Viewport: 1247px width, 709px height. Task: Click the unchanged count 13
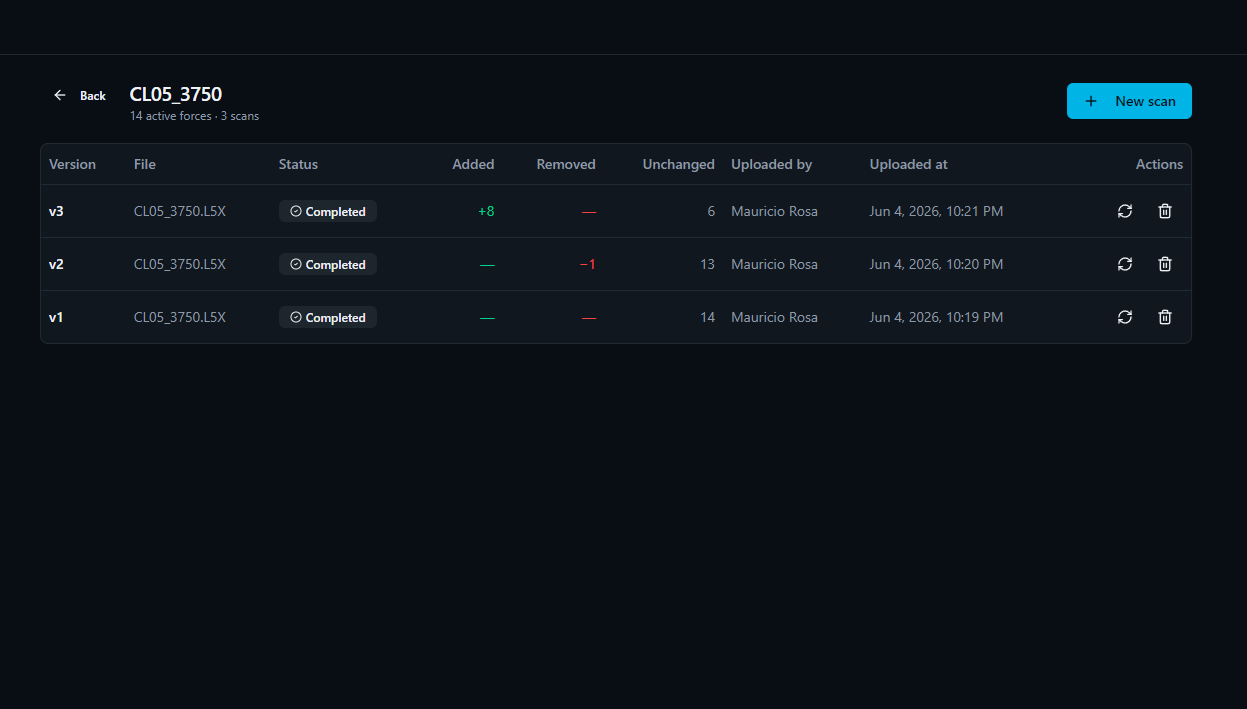click(707, 264)
